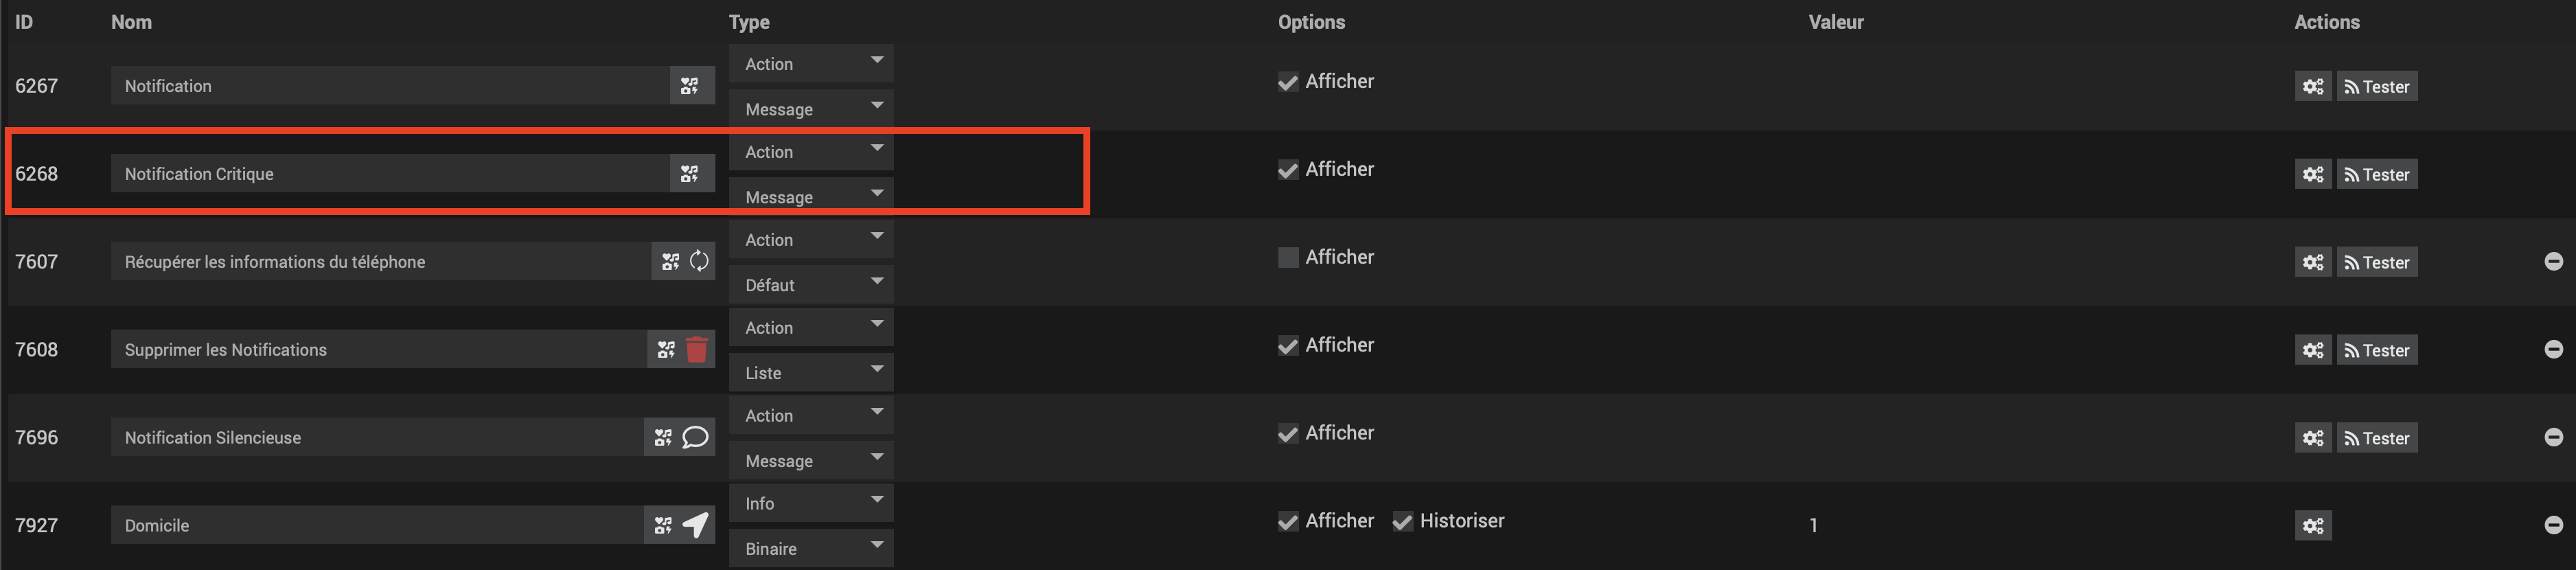The width and height of the screenshot is (2576, 570).
Task: Disable Afficher for Notification Critique
Action: (1288, 170)
